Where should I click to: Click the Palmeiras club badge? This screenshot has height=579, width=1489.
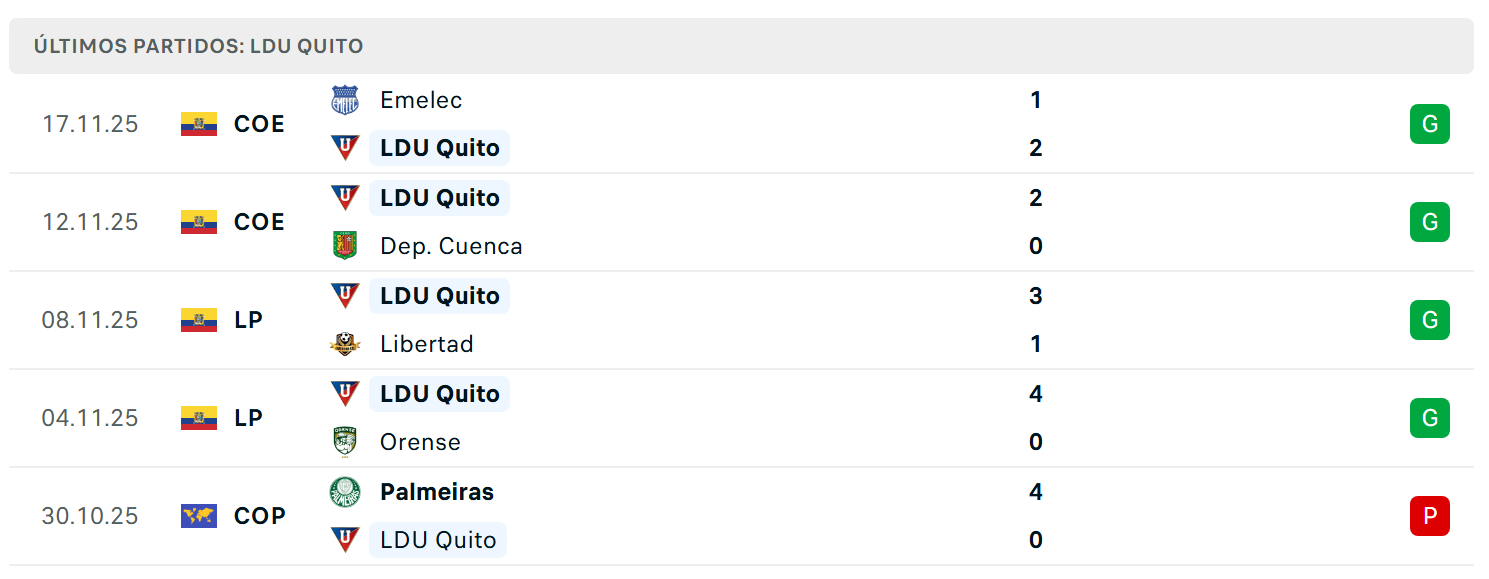pyautogui.click(x=345, y=492)
